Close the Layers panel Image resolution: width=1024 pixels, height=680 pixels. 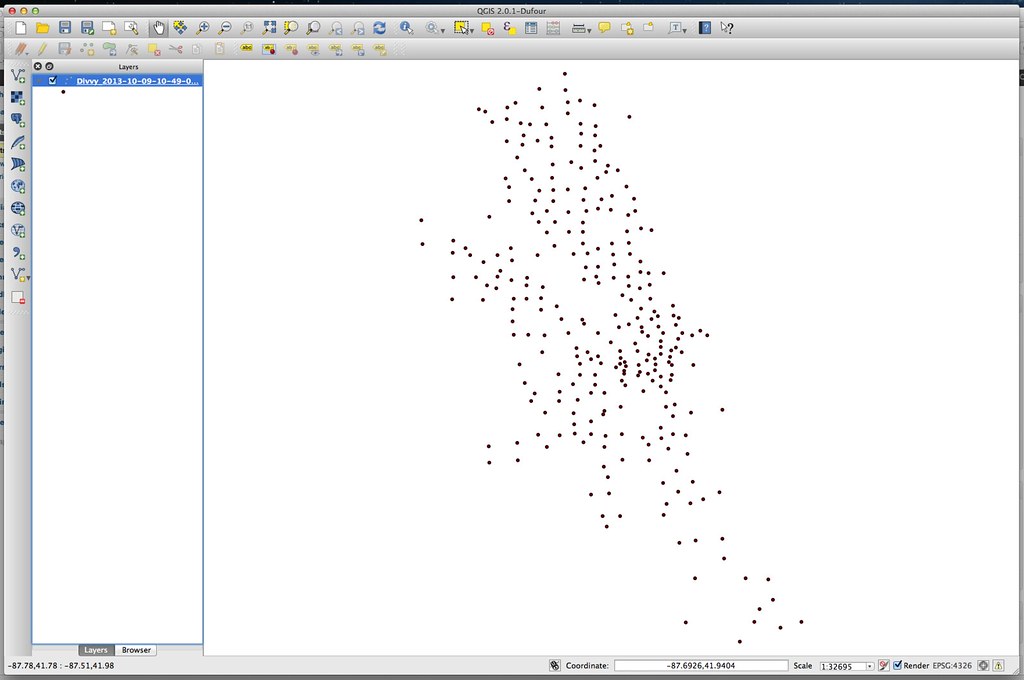[38, 66]
